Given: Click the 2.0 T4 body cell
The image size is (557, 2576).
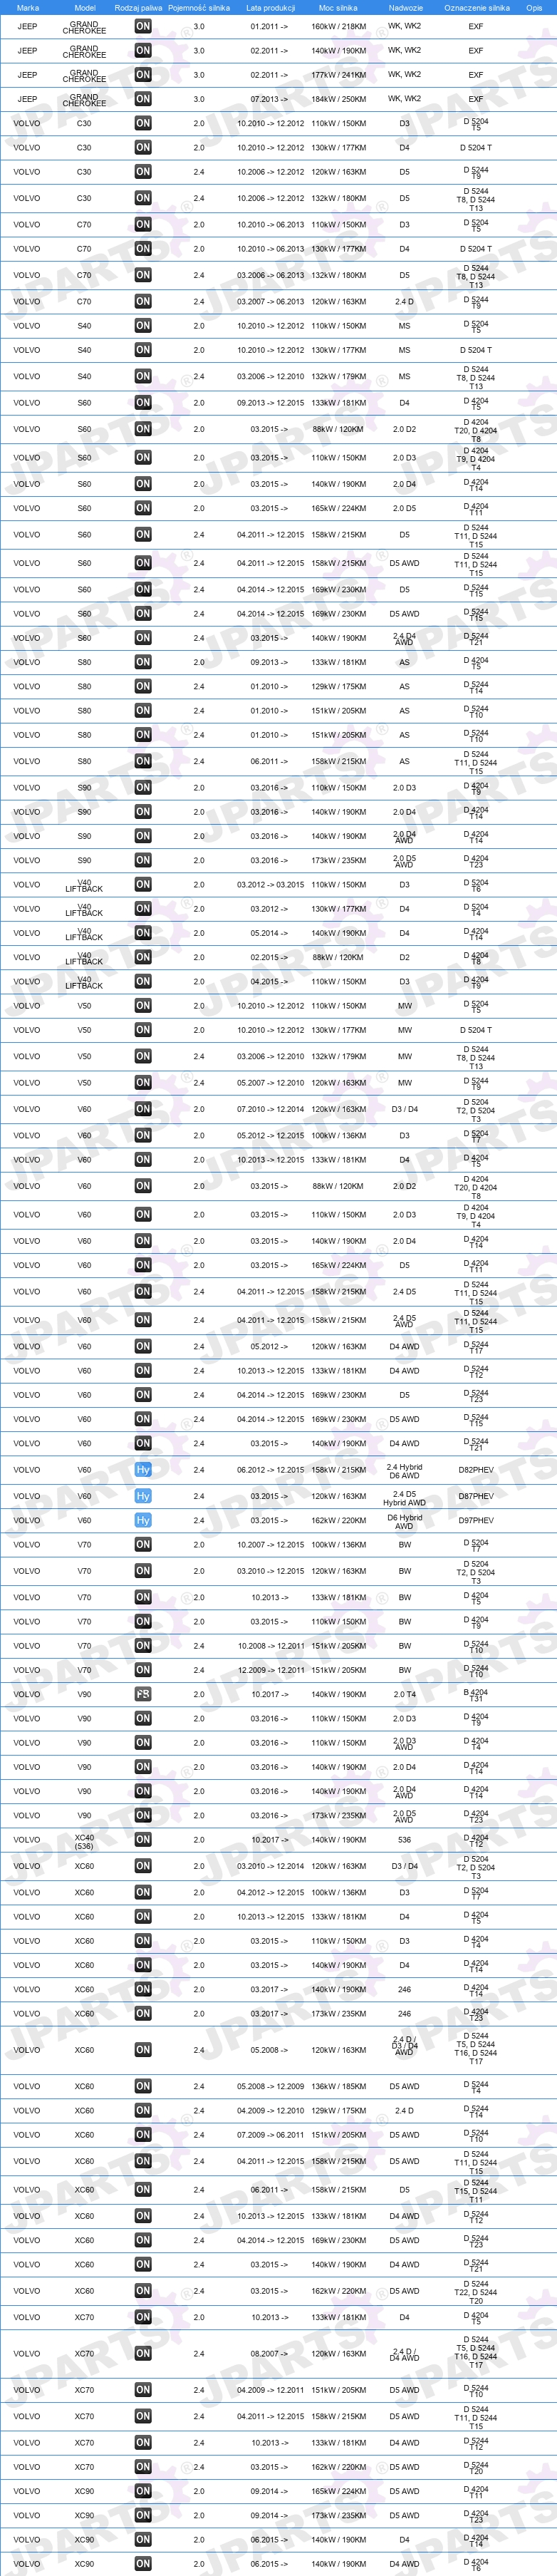Looking at the screenshot, I should click(x=404, y=1694).
